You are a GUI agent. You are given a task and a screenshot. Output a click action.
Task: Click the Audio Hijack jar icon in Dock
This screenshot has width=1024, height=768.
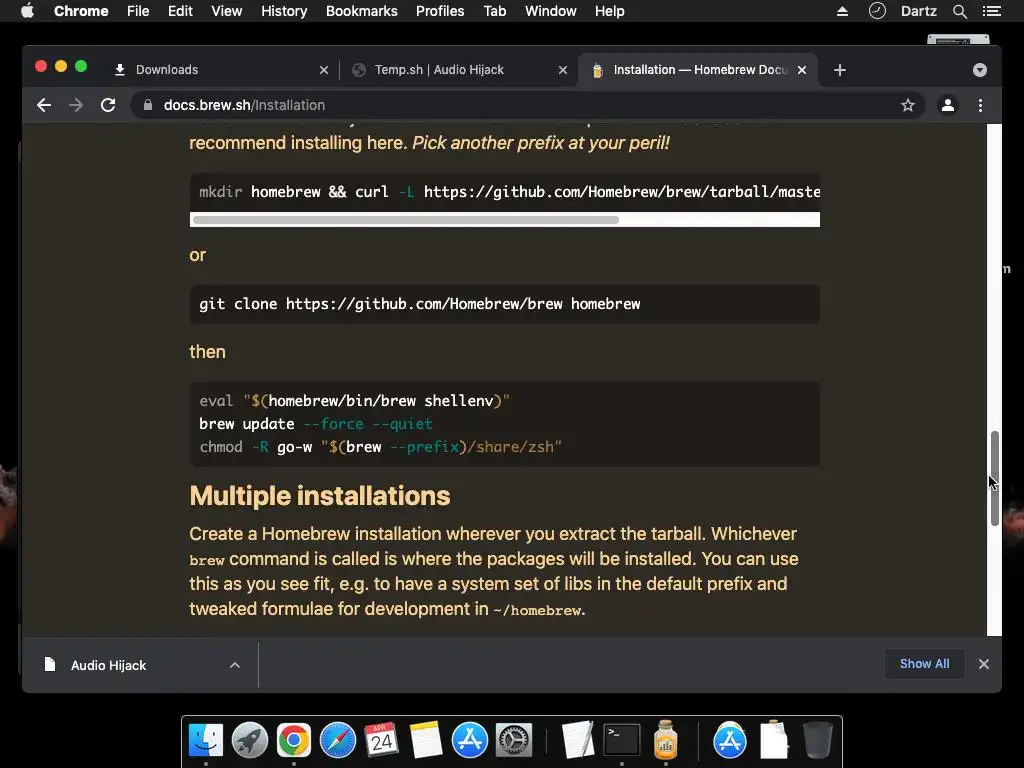point(665,739)
